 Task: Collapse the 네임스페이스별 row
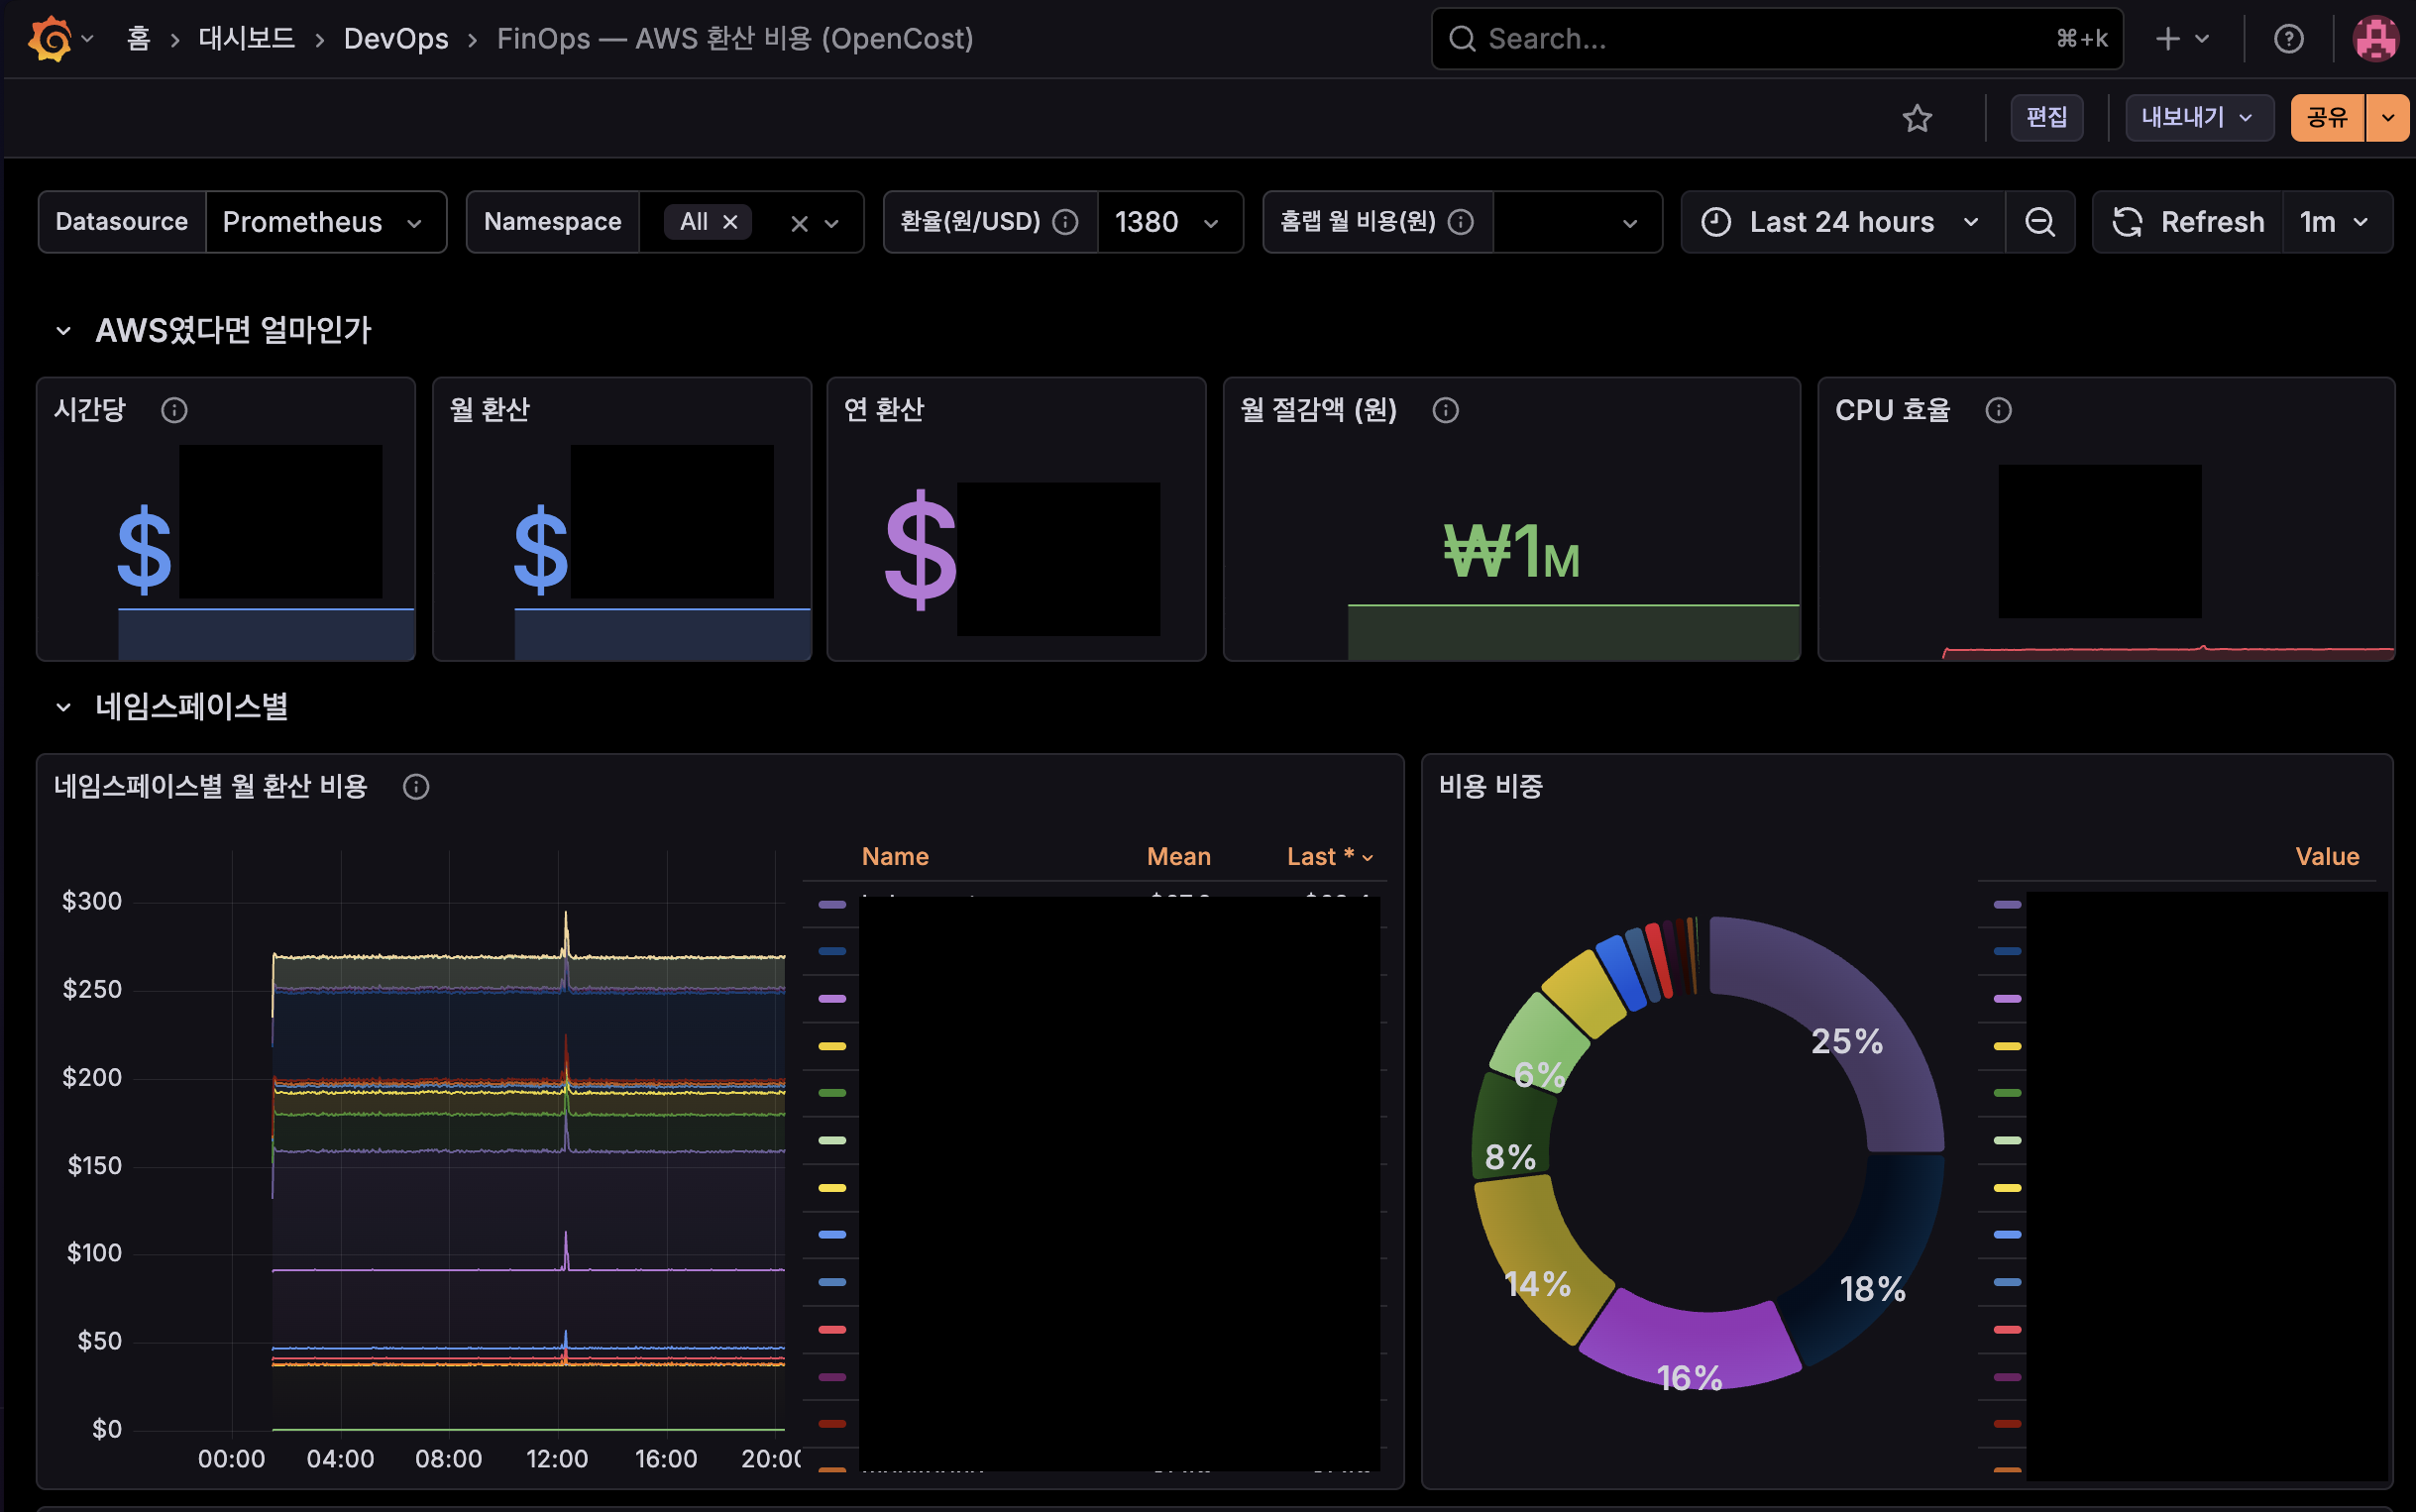(x=63, y=708)
